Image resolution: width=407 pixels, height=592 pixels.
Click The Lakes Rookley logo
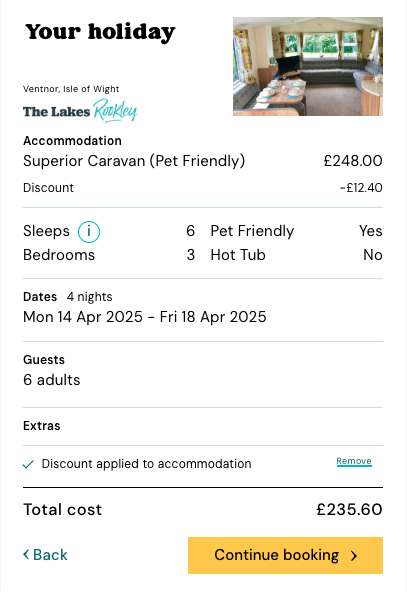tap(80, 111)
